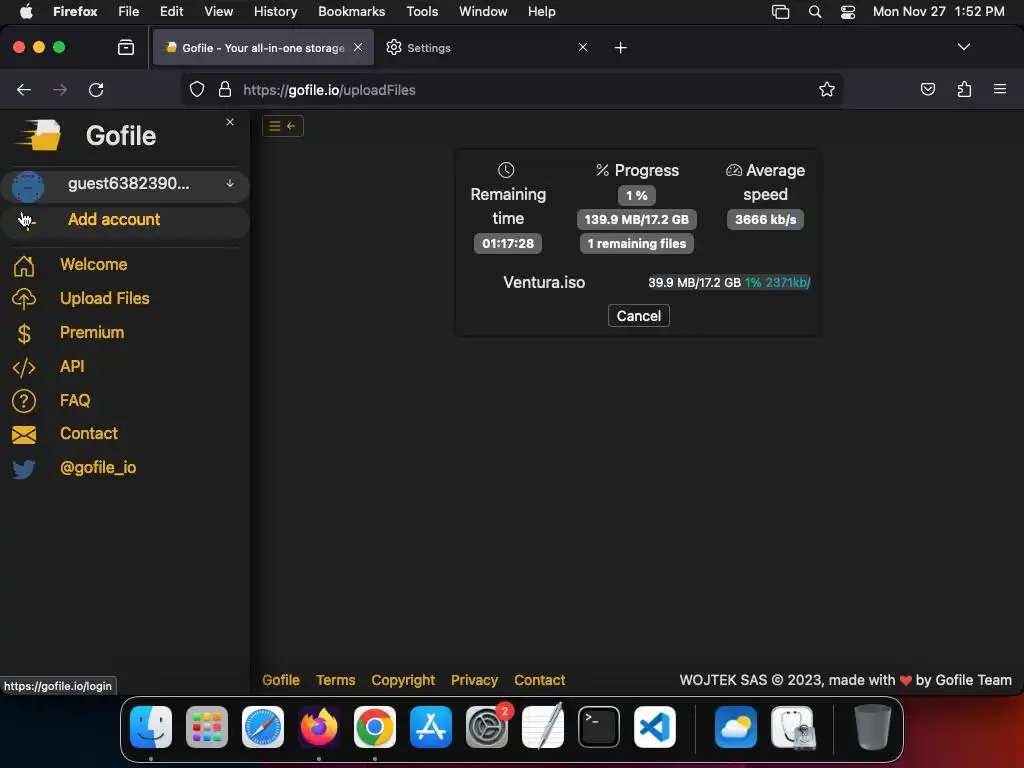
Task: Open the API page
Action: pos(72,366)
